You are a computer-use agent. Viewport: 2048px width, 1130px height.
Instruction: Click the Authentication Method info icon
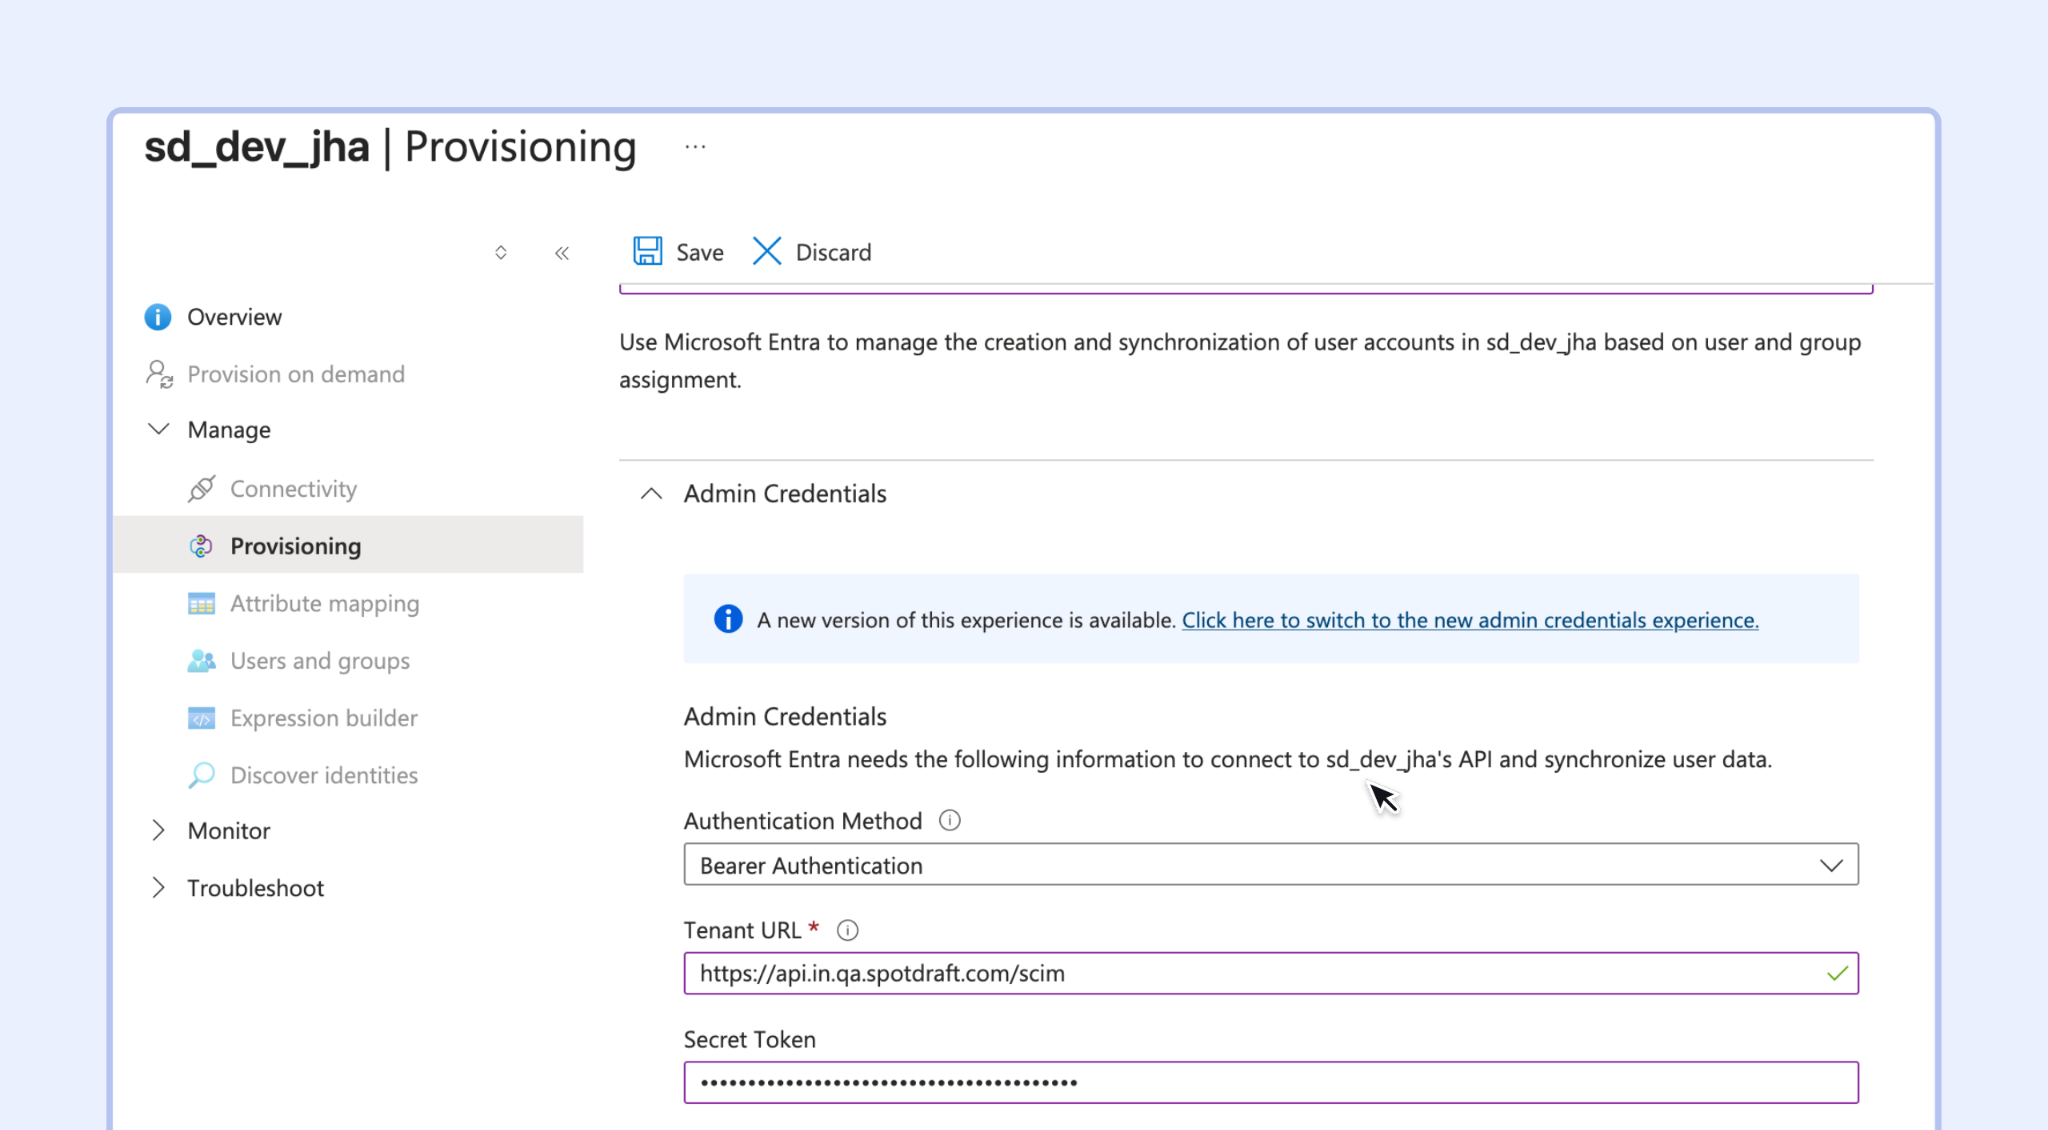point(950,821)
